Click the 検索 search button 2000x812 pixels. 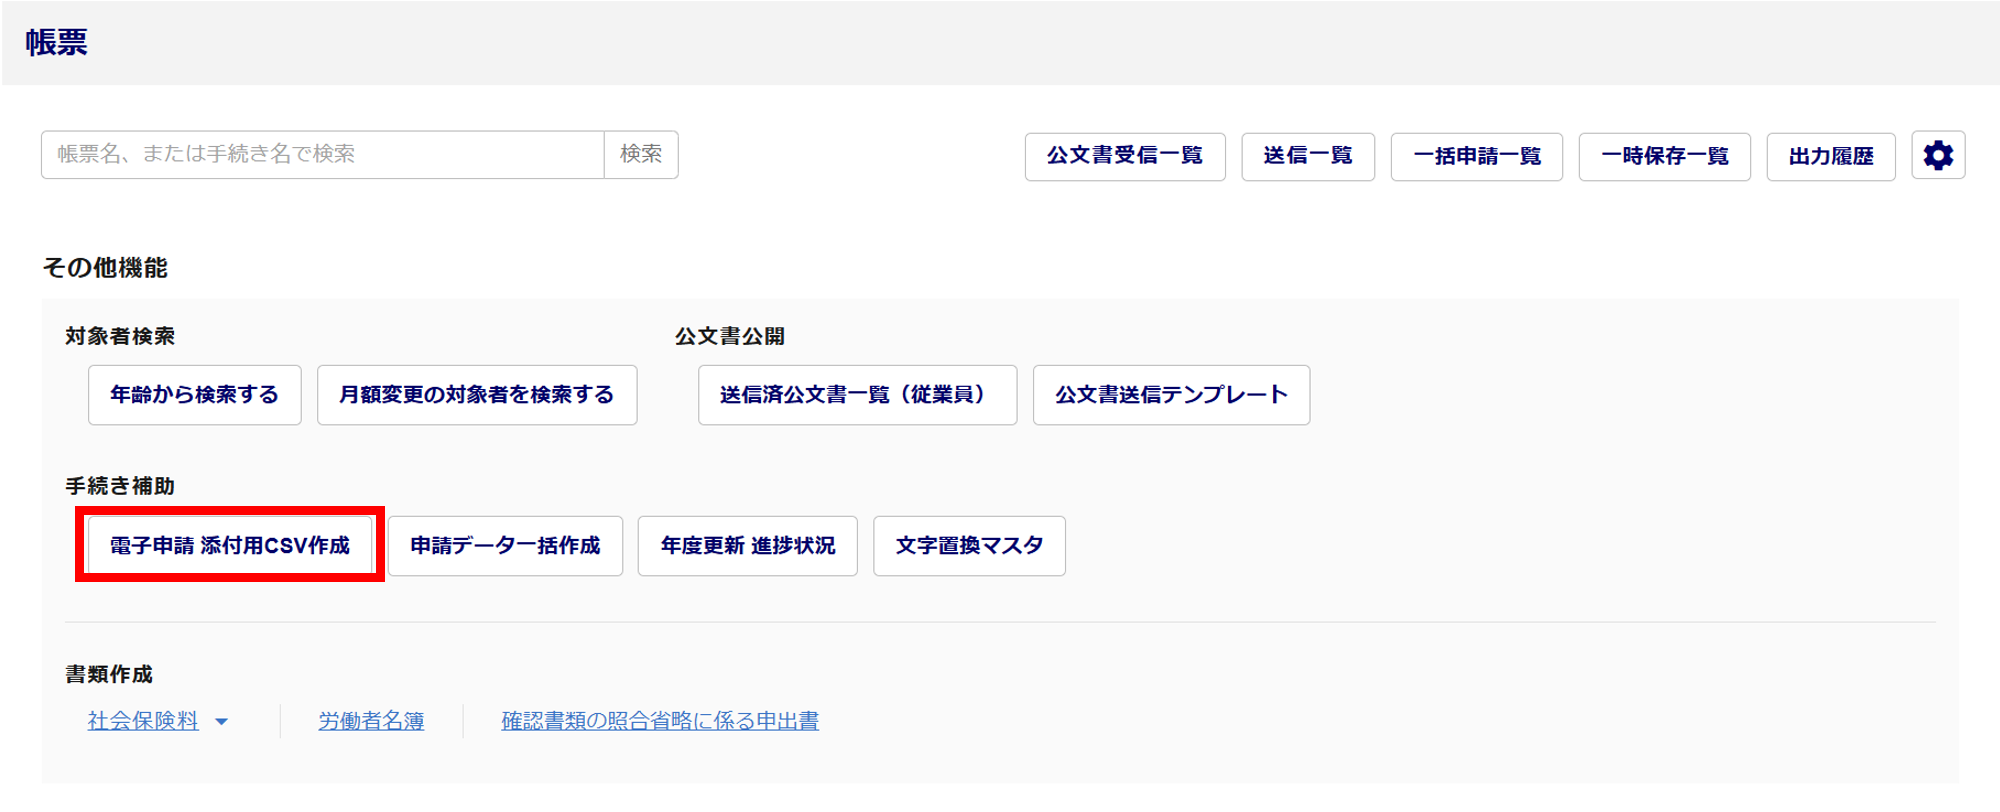[641, 154]
